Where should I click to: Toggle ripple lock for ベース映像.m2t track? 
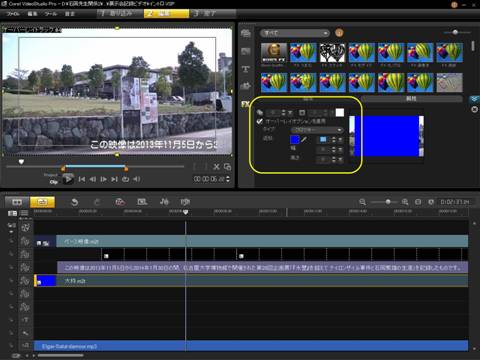11,241
